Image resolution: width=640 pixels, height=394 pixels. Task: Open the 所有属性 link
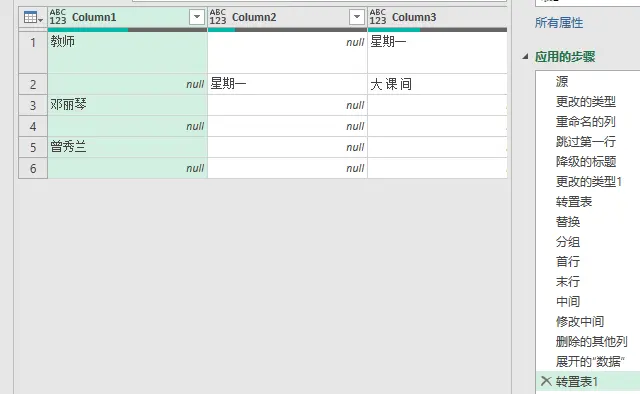pos(559,23)
